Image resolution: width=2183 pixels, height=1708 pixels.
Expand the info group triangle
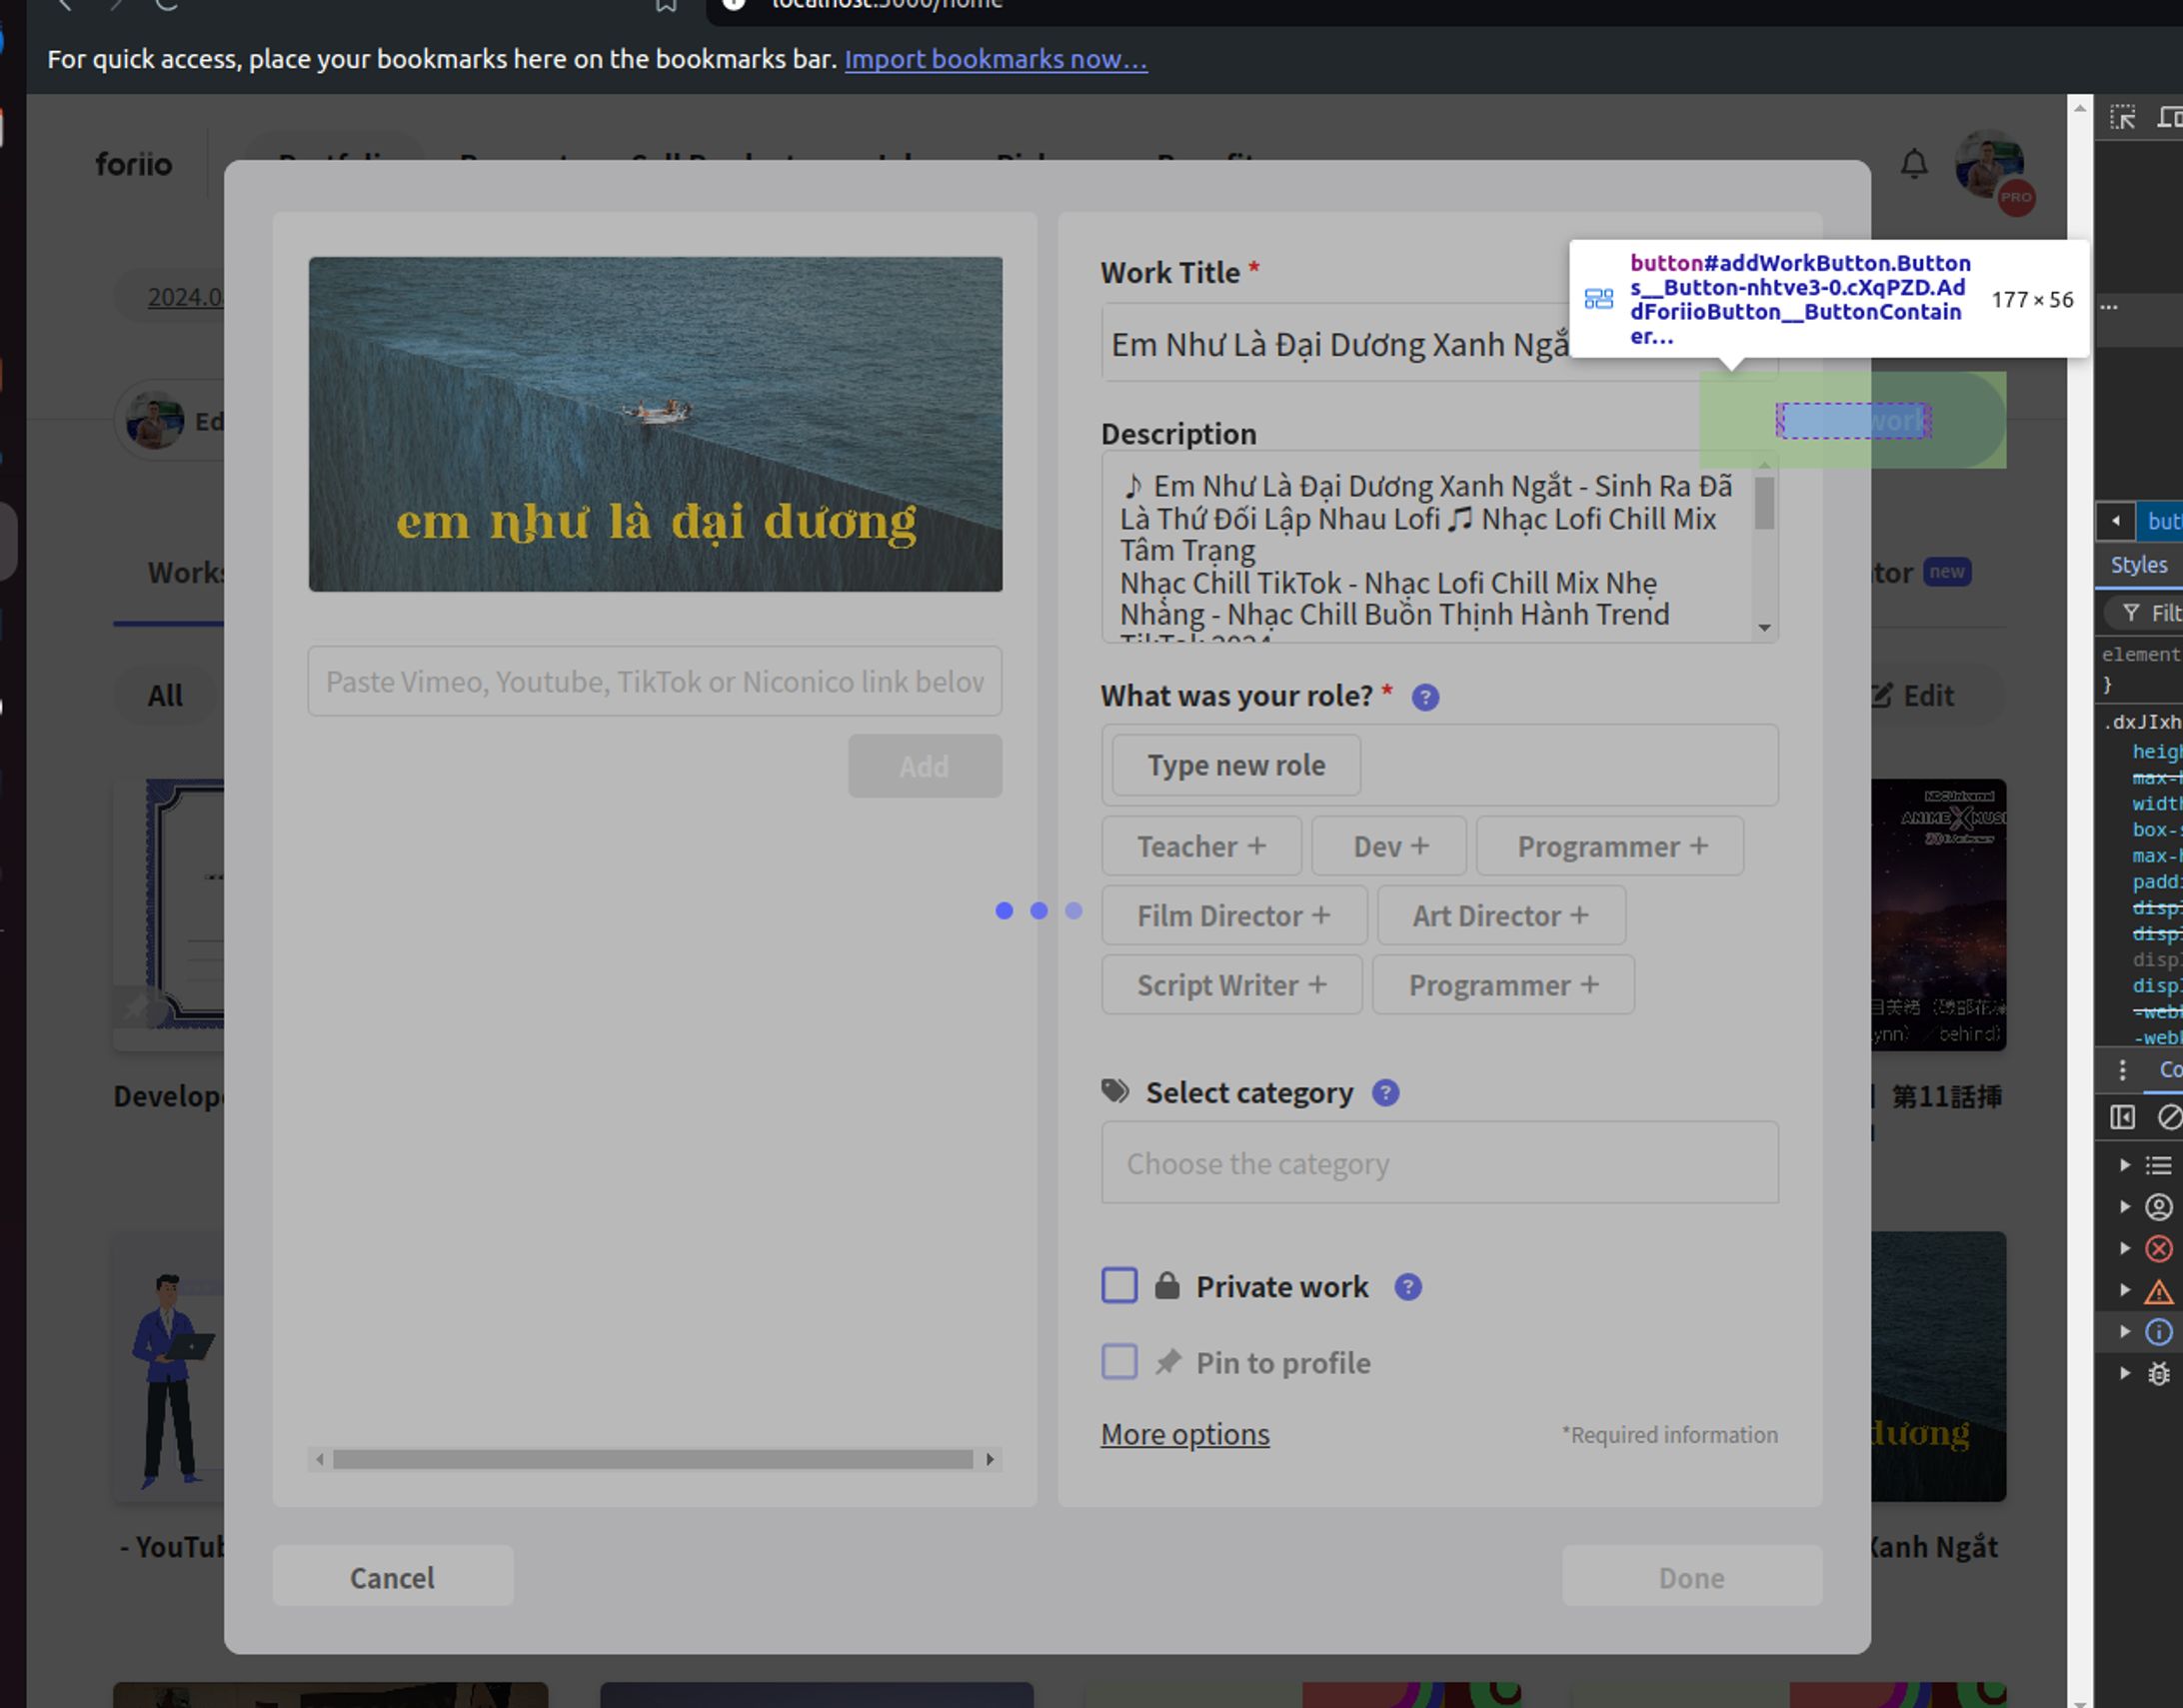[x=2125, y=1332]
